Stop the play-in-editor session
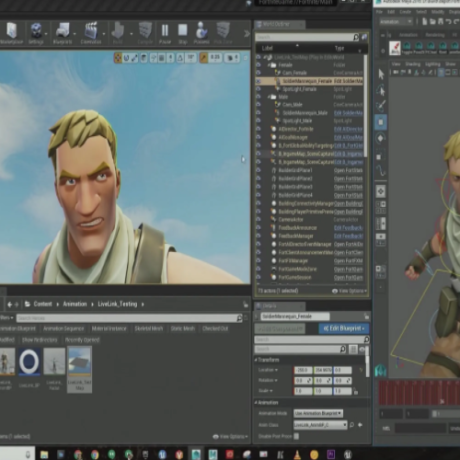 (183, 33)
